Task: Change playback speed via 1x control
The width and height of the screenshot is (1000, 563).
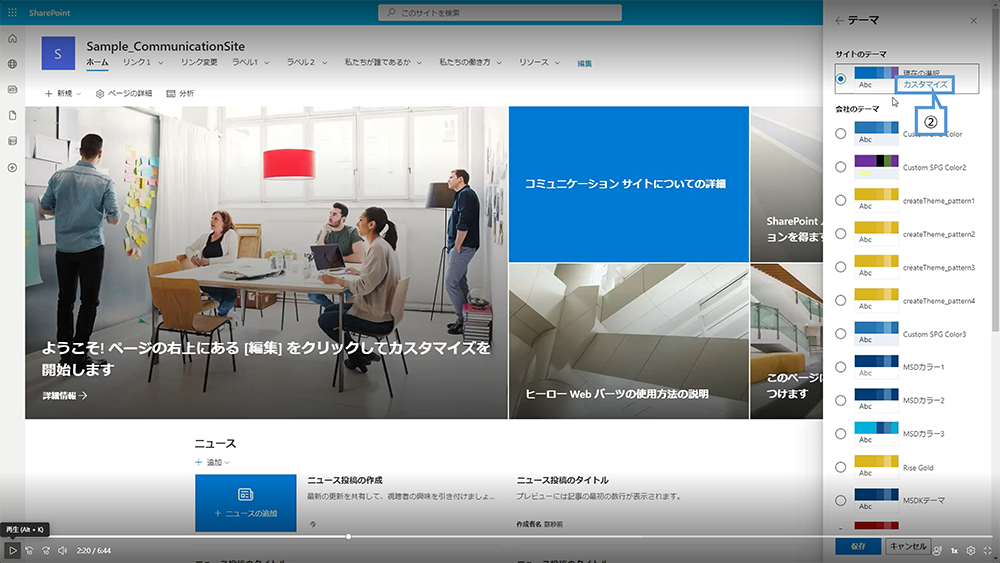Action: point(954,550)
